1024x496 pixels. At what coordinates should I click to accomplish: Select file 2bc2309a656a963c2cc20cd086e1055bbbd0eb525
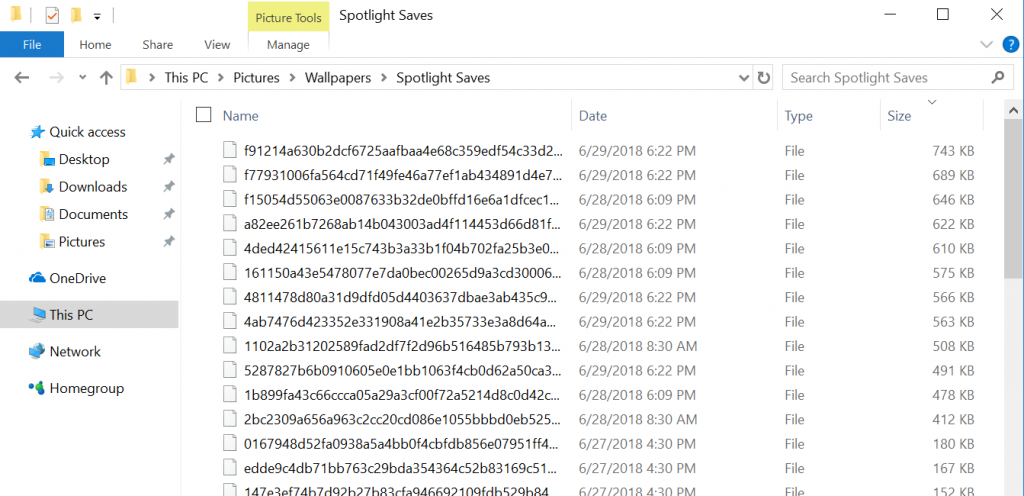click(x=402, y=419)
